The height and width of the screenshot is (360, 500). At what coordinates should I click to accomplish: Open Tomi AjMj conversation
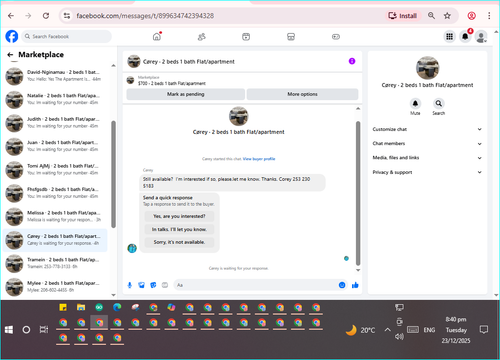pyautogui.click(x=55, y=169)
